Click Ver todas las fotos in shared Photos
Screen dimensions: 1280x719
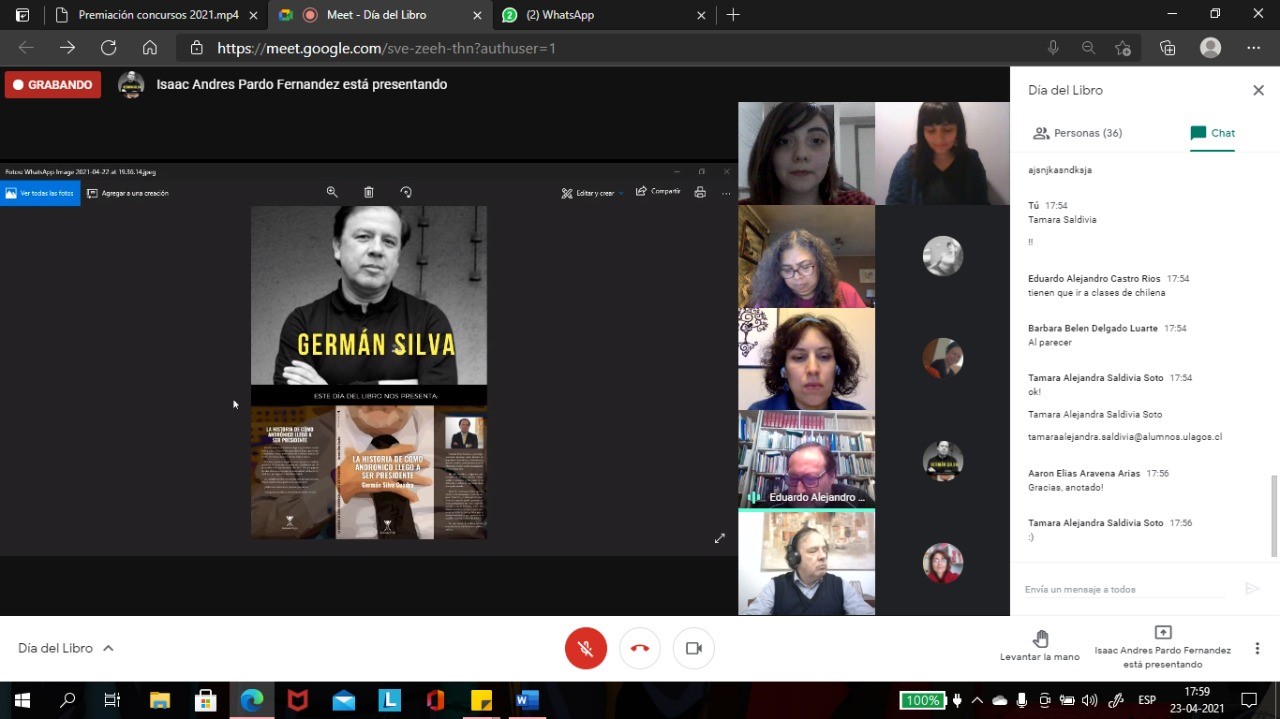[x=40, y=193]
